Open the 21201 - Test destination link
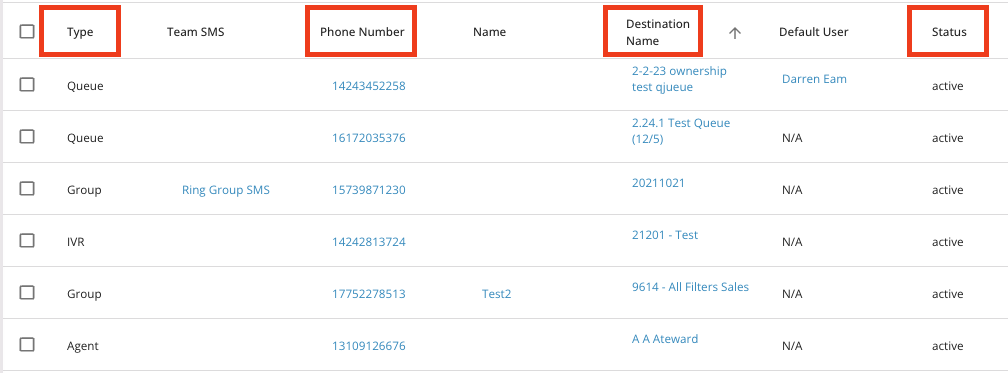Image resolution: width=1008 pixels, height=373 pixels. pos(665,235)
